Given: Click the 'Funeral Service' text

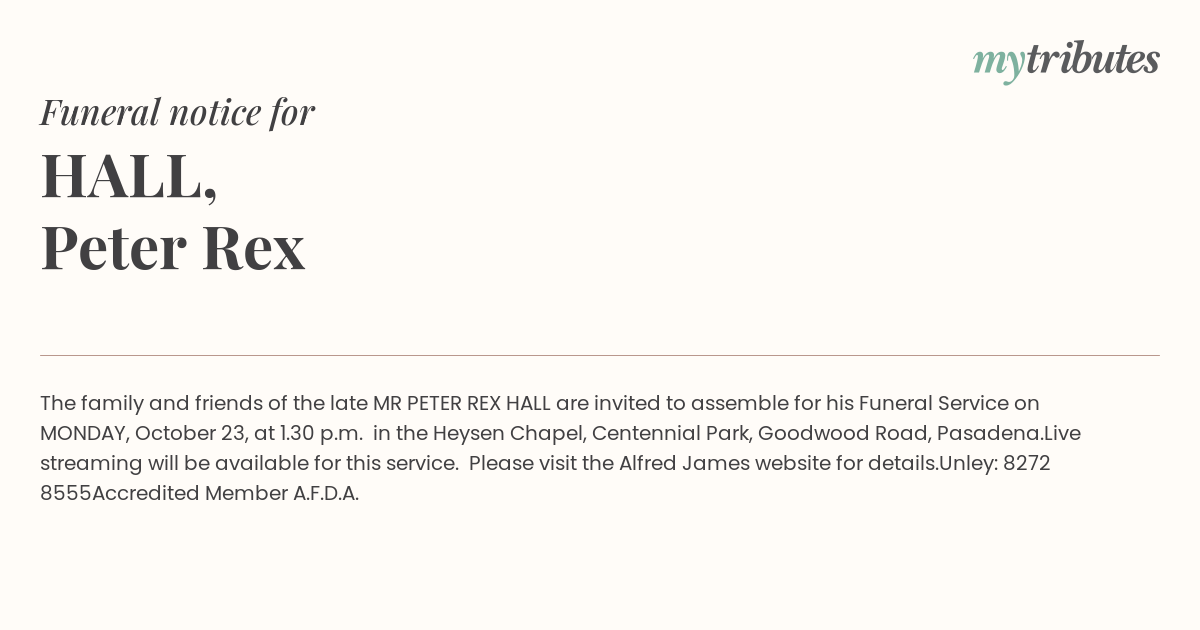Looking at the screenshot, I should (x=933, y=403).
